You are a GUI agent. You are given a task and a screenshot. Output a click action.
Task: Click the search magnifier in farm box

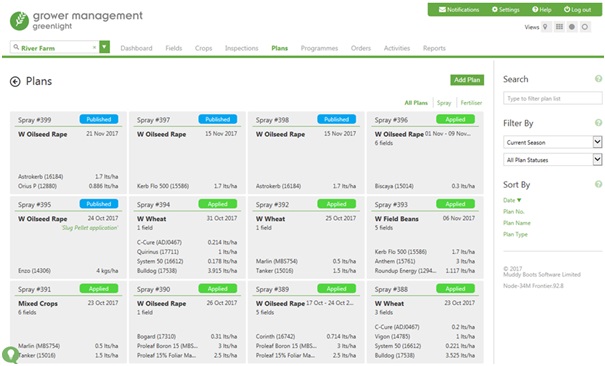tap(16, 47)
